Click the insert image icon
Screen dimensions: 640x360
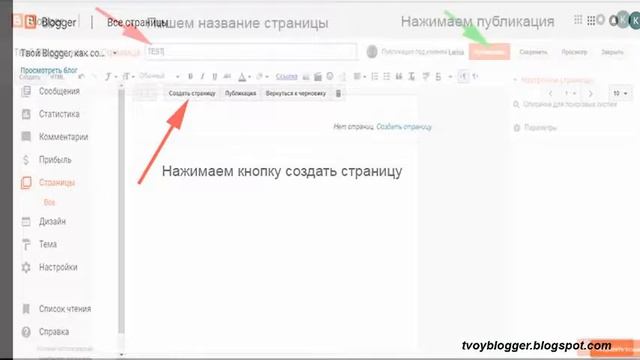tap(306, 76)
